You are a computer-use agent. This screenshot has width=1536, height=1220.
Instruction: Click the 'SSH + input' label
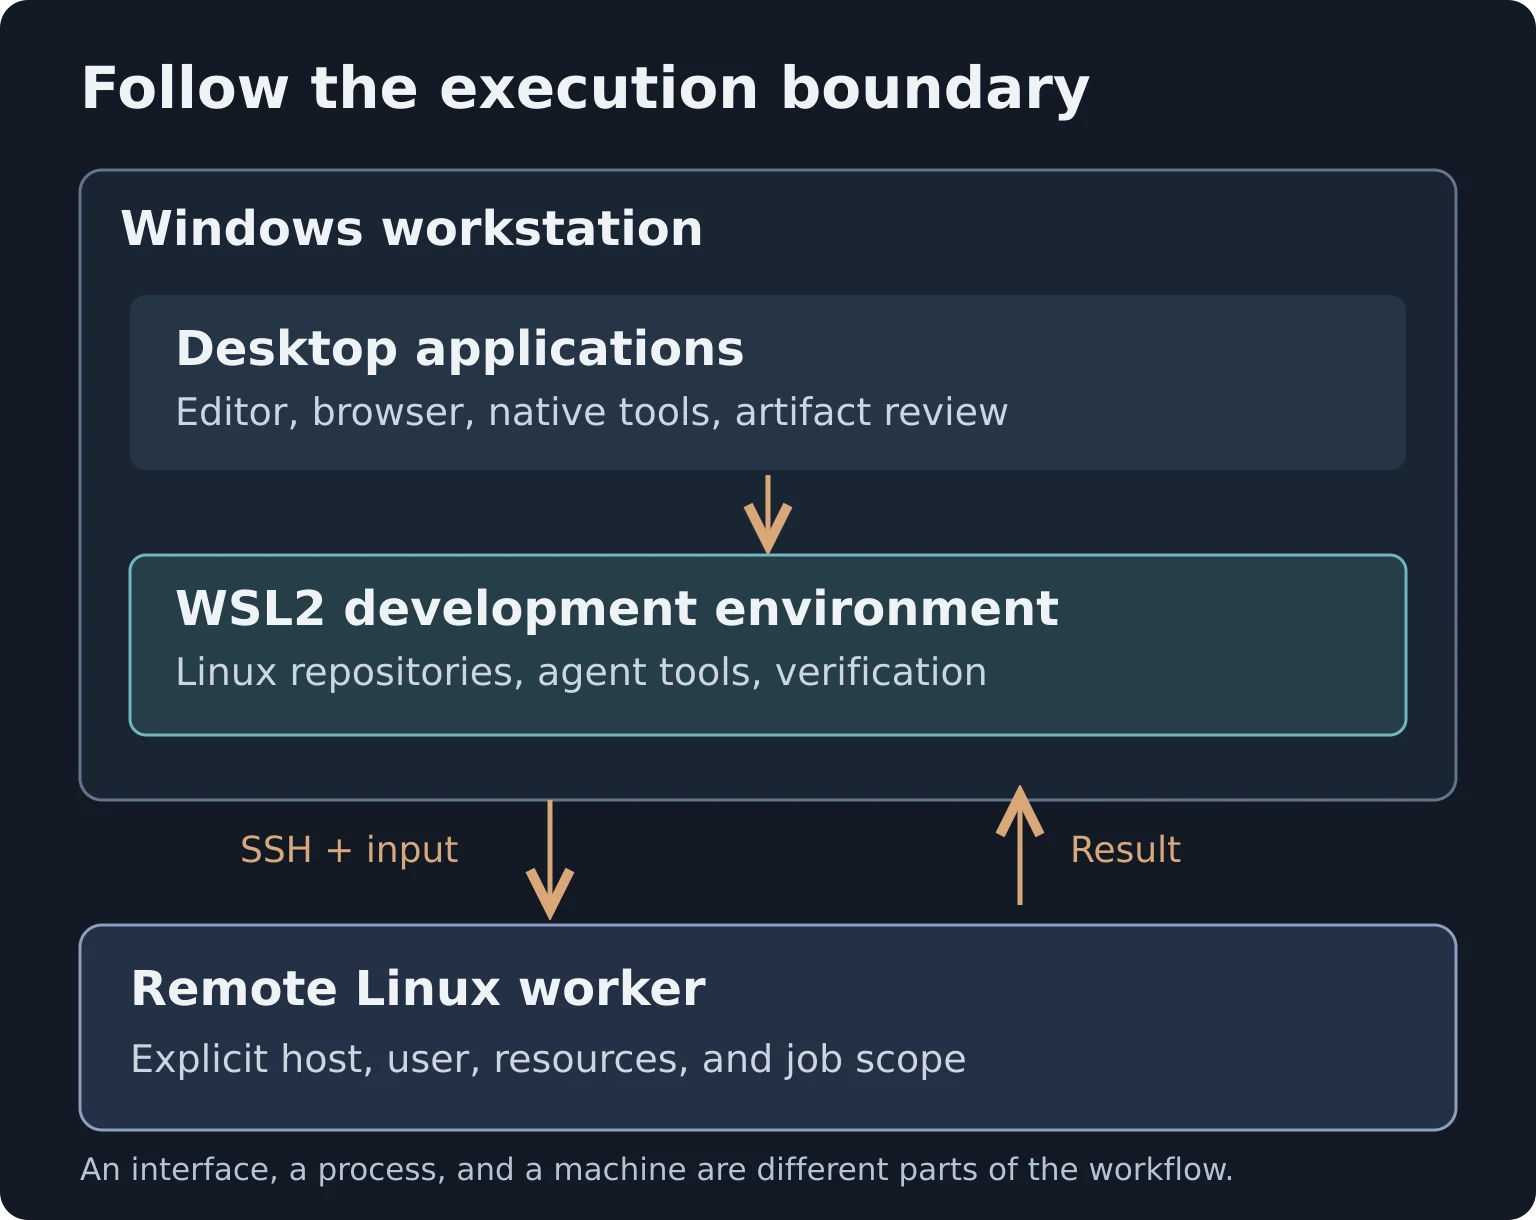tap(349, 850)
